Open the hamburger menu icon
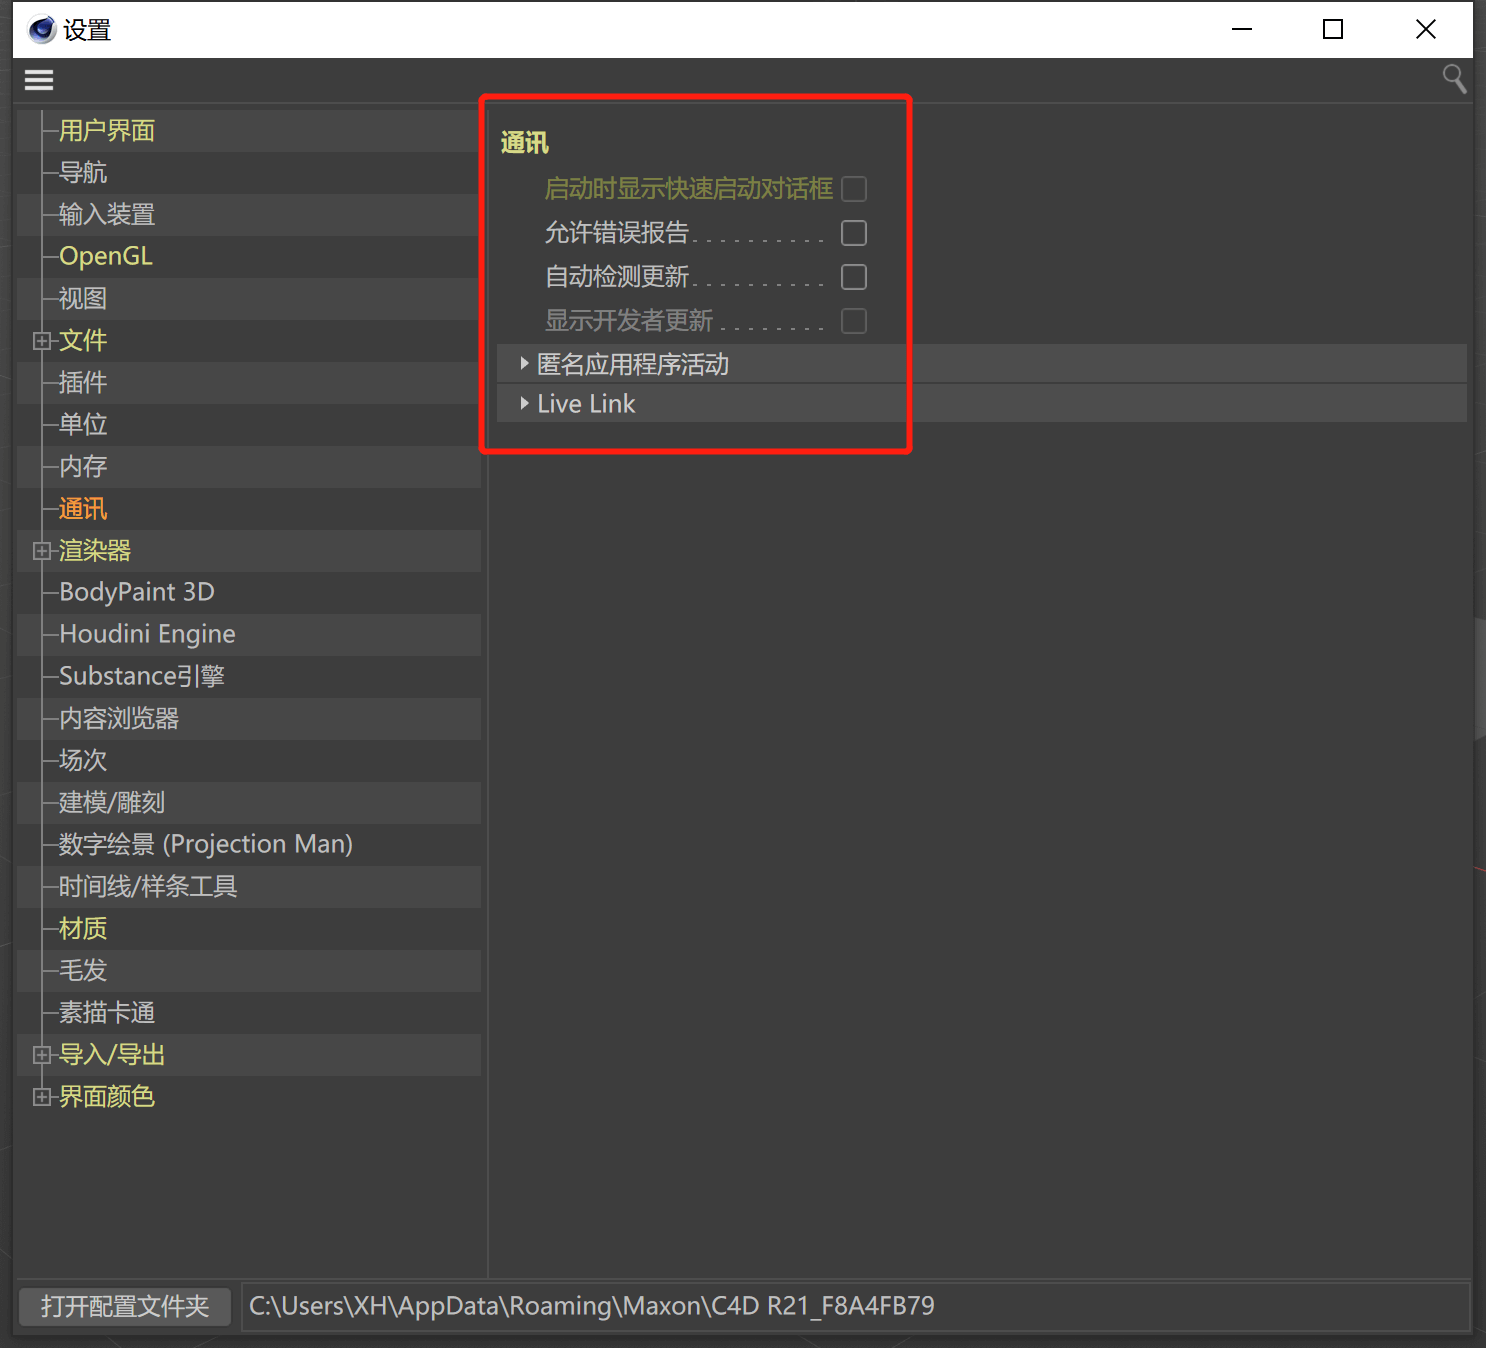Screen dimensions: 1486x1348 click(x=39, y=80)
